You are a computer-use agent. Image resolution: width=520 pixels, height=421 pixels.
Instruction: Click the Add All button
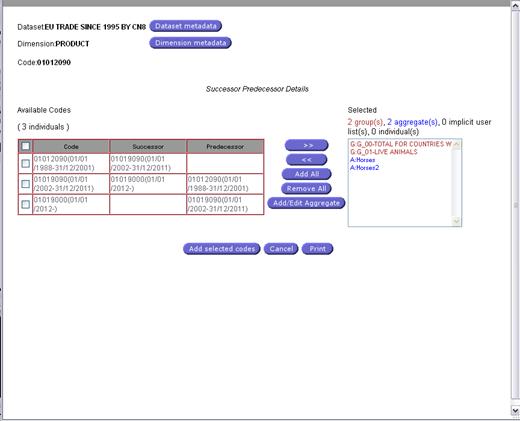[307, 174]
